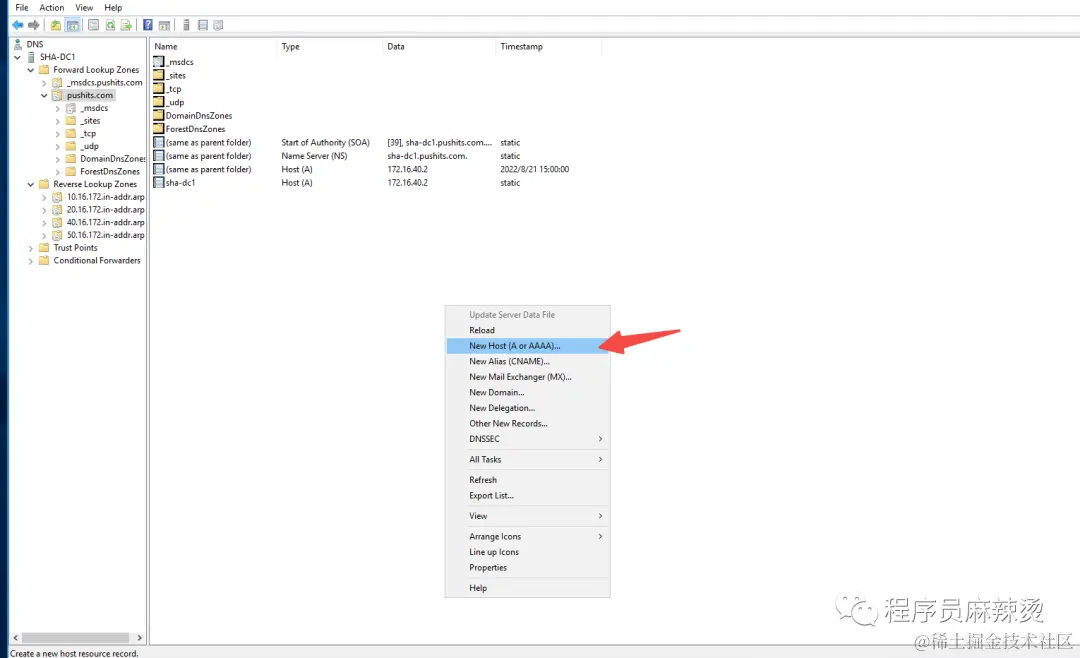
Task: Click the gray Forward arrow in toolbar
Action: 34,25
